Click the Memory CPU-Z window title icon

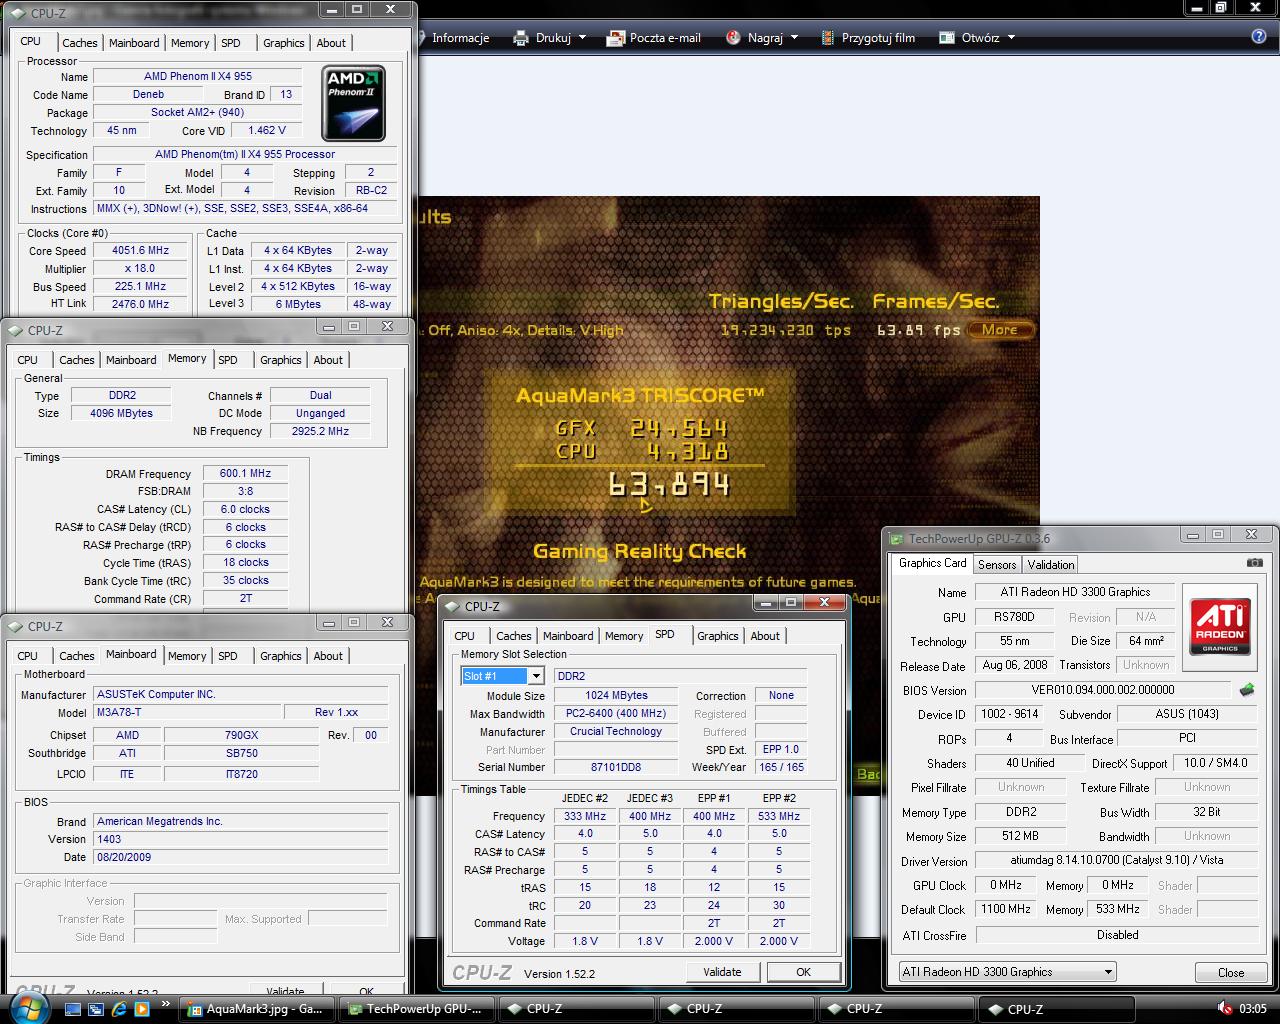click(x=15, y=330)
